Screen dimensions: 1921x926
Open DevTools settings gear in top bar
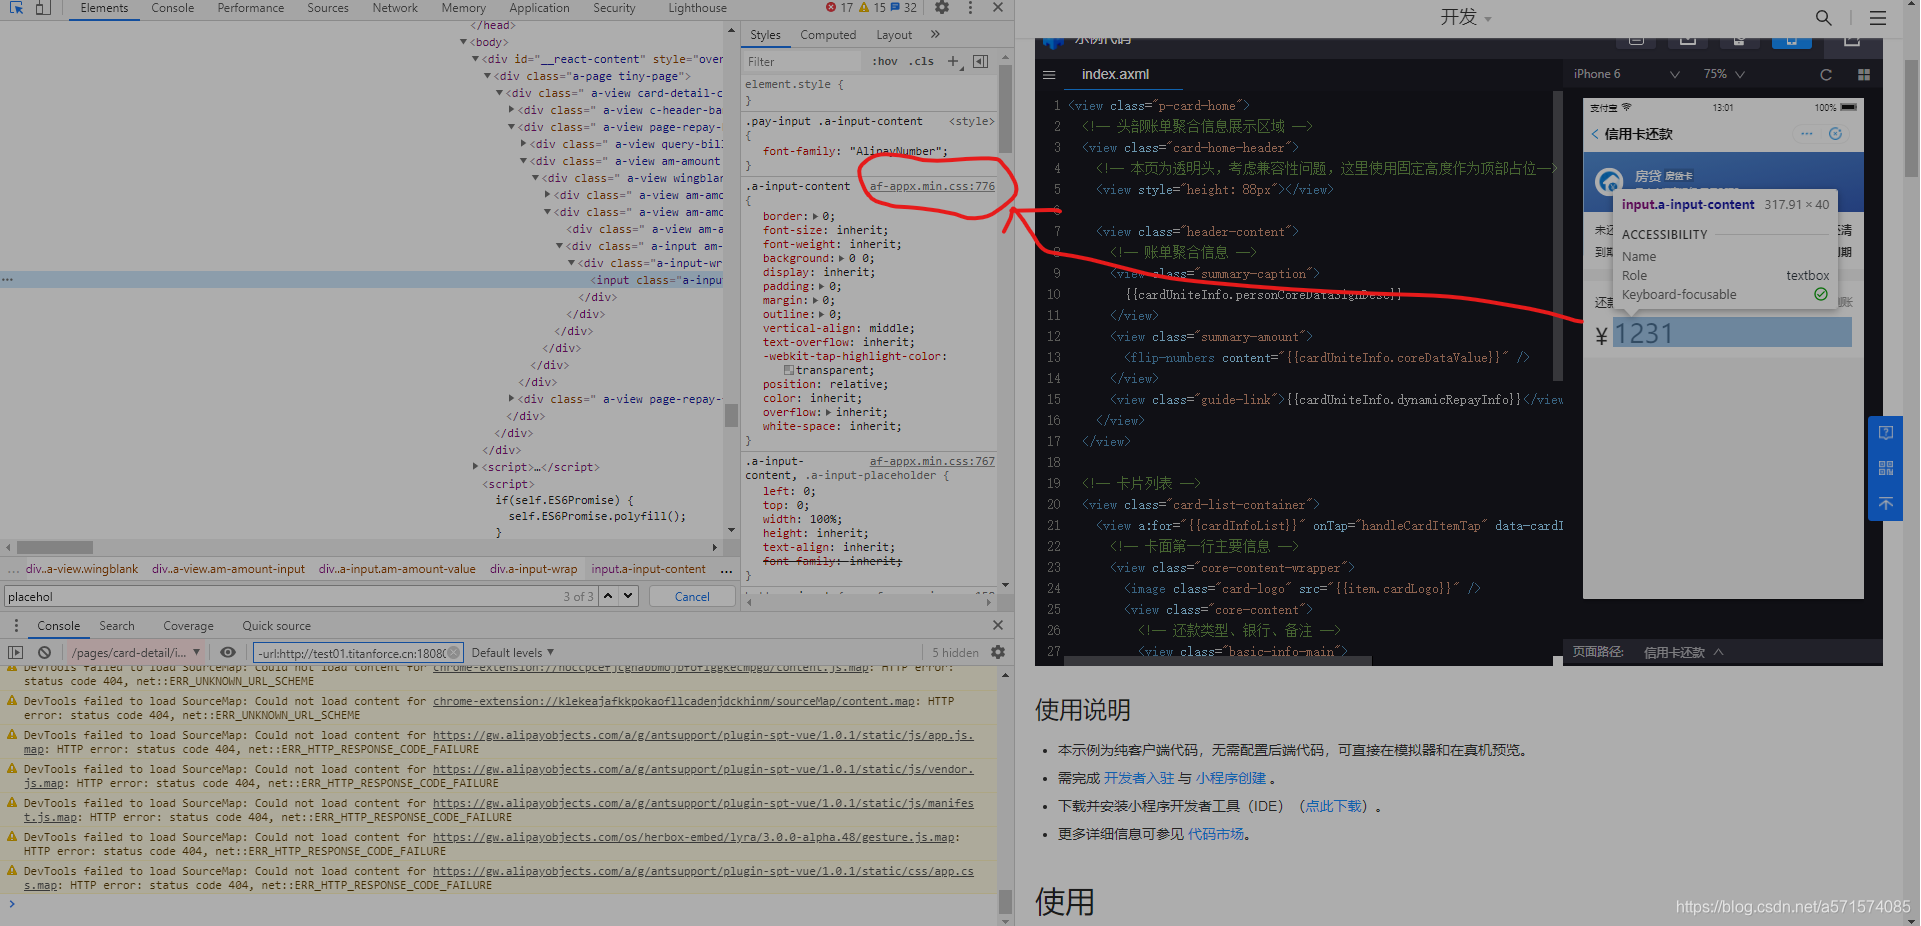coord(942,8)
